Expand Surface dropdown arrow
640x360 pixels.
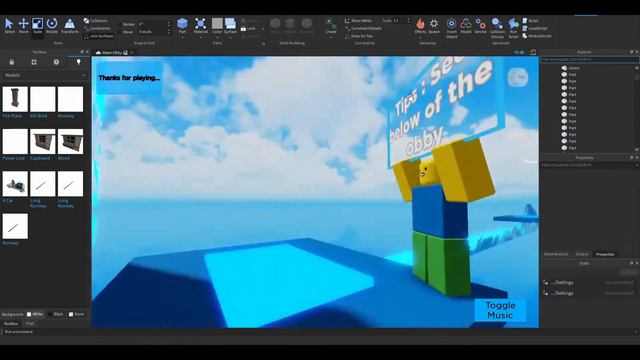230,37
